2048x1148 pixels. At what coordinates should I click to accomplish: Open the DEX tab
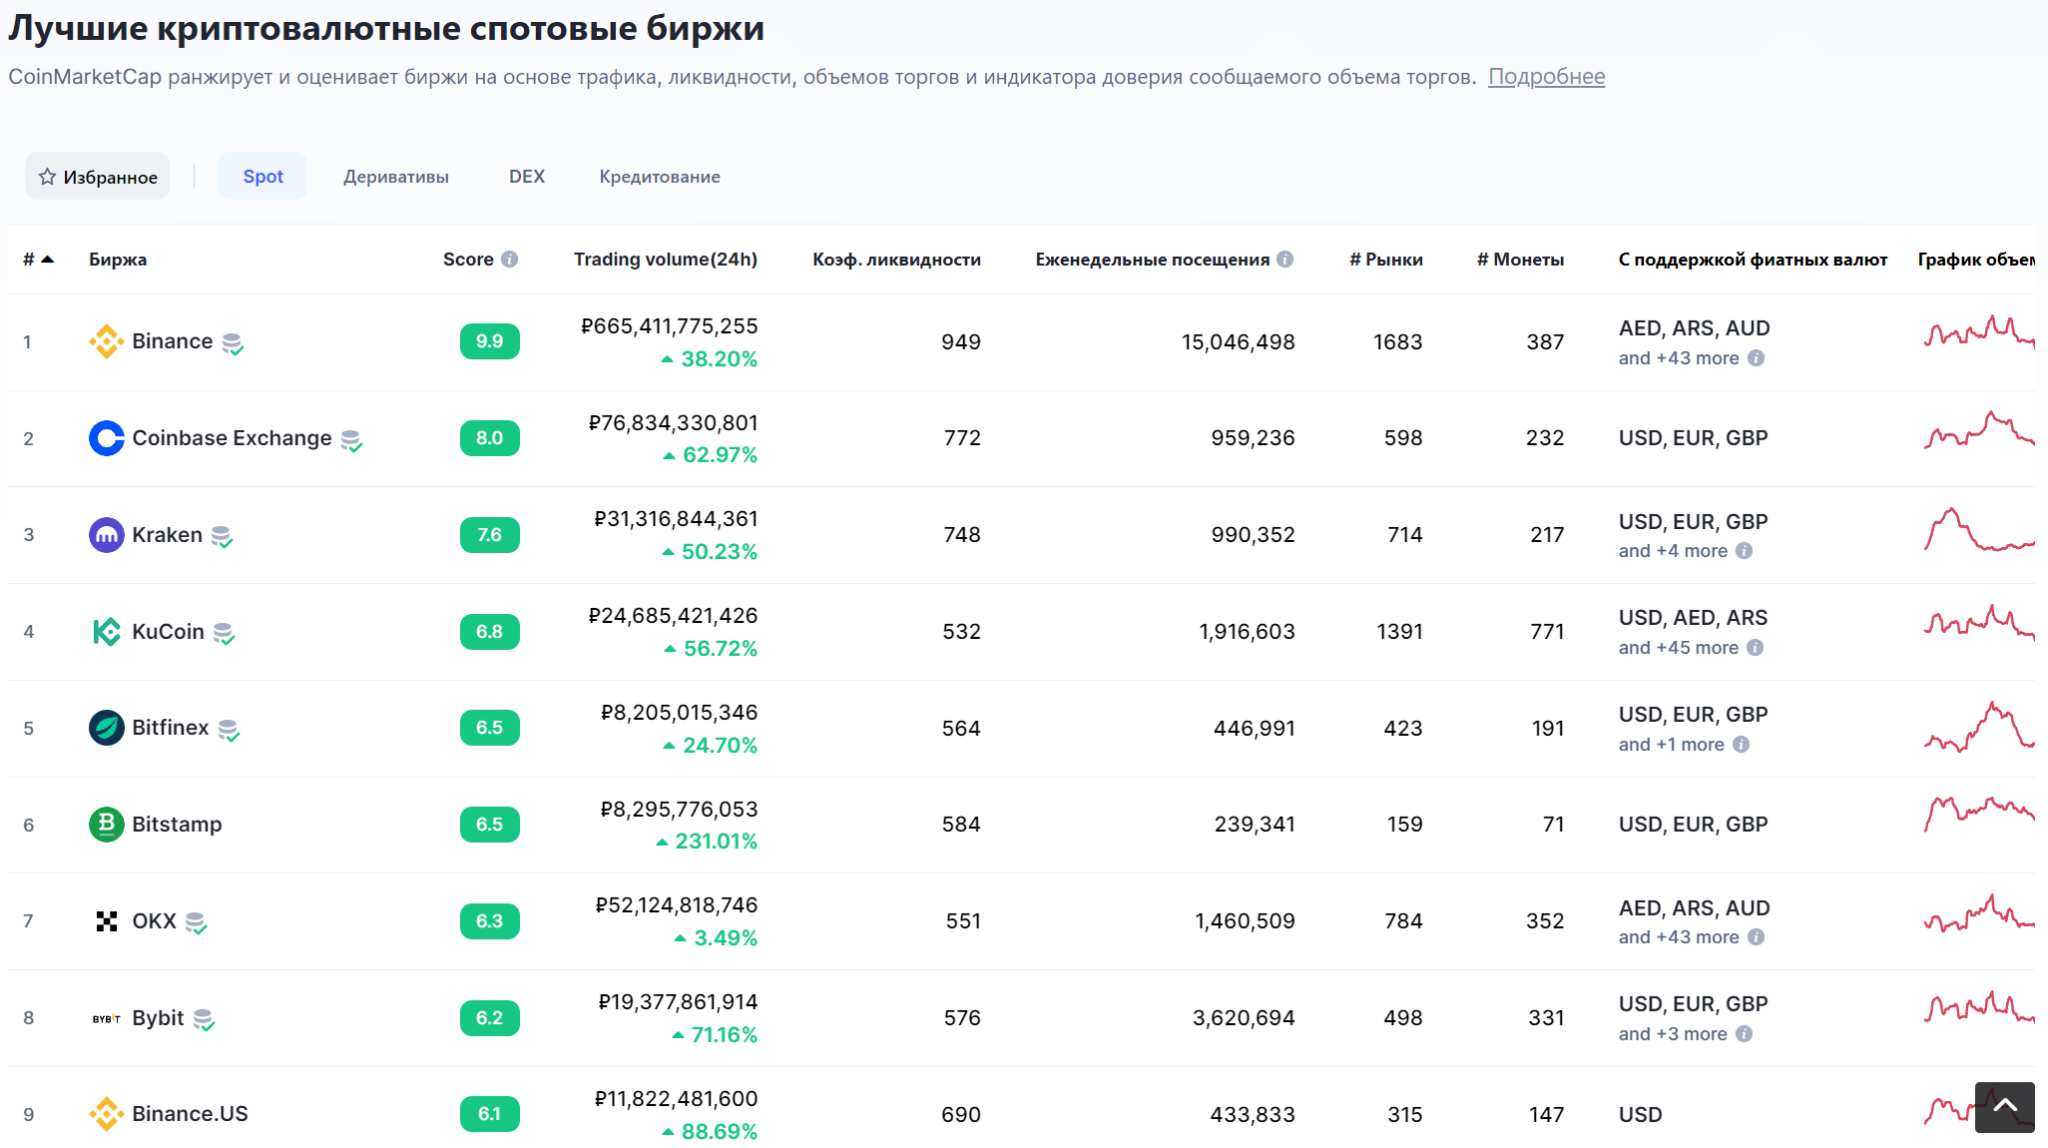pos(524,176)
